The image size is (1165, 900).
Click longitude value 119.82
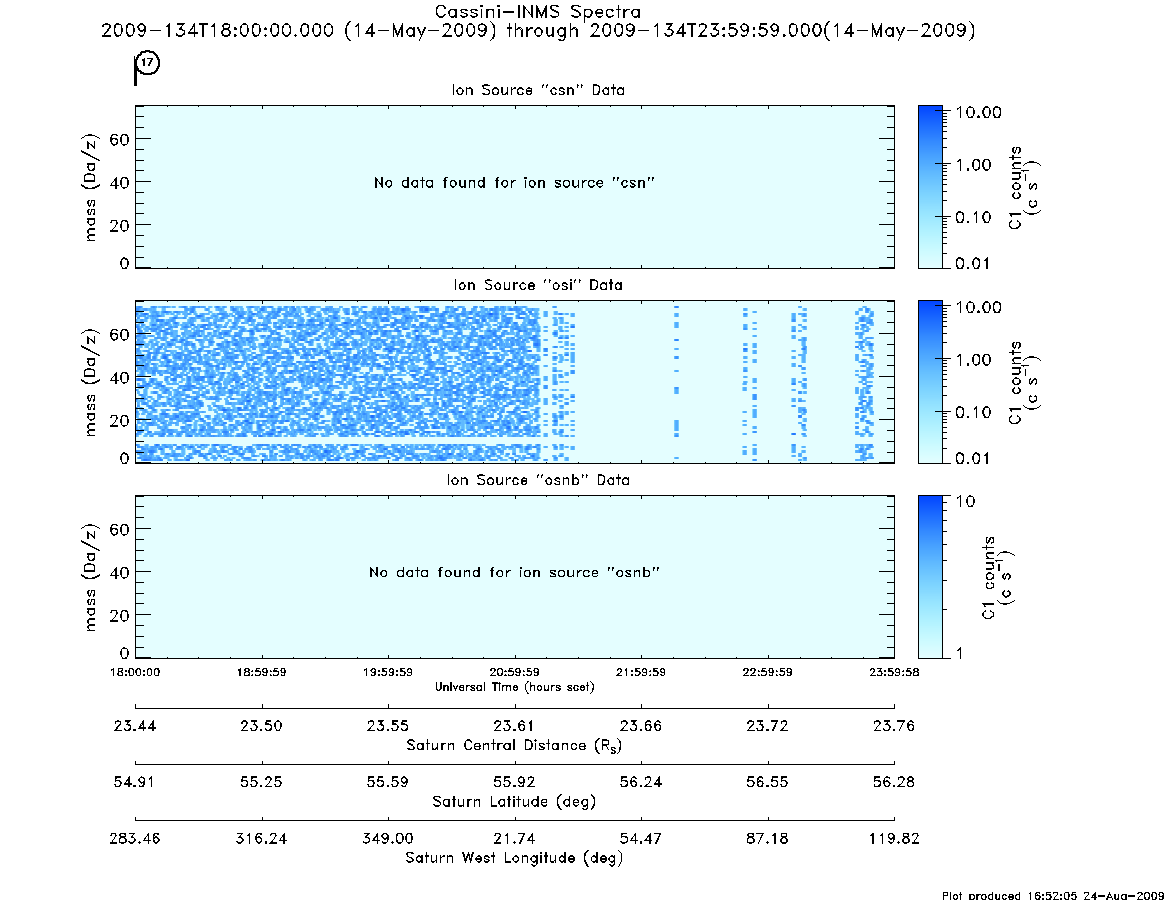tap(894, 838)
